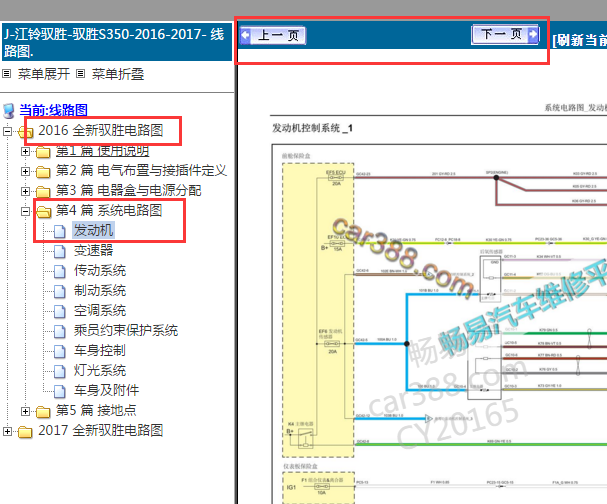The height and width of the screenshot is (504, 607).
Task: Click the computer icon beside 当前:线路图
Action: pos(9,111)
